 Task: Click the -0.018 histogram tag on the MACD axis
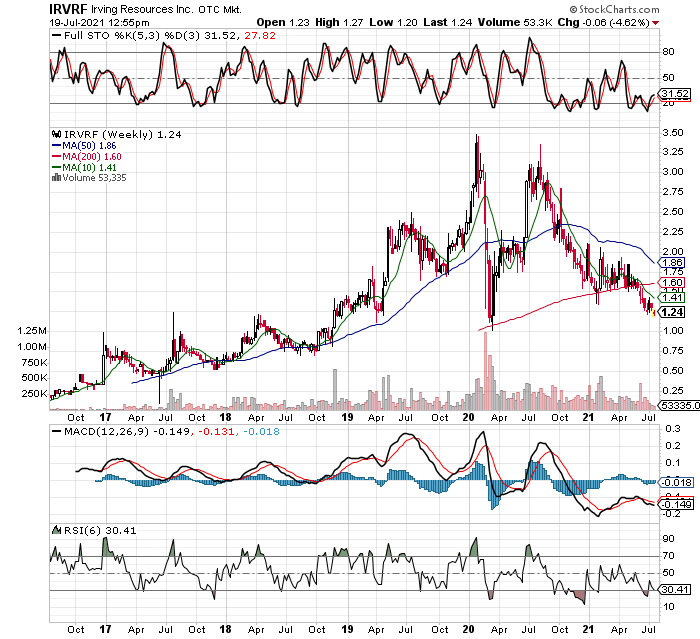677,482
